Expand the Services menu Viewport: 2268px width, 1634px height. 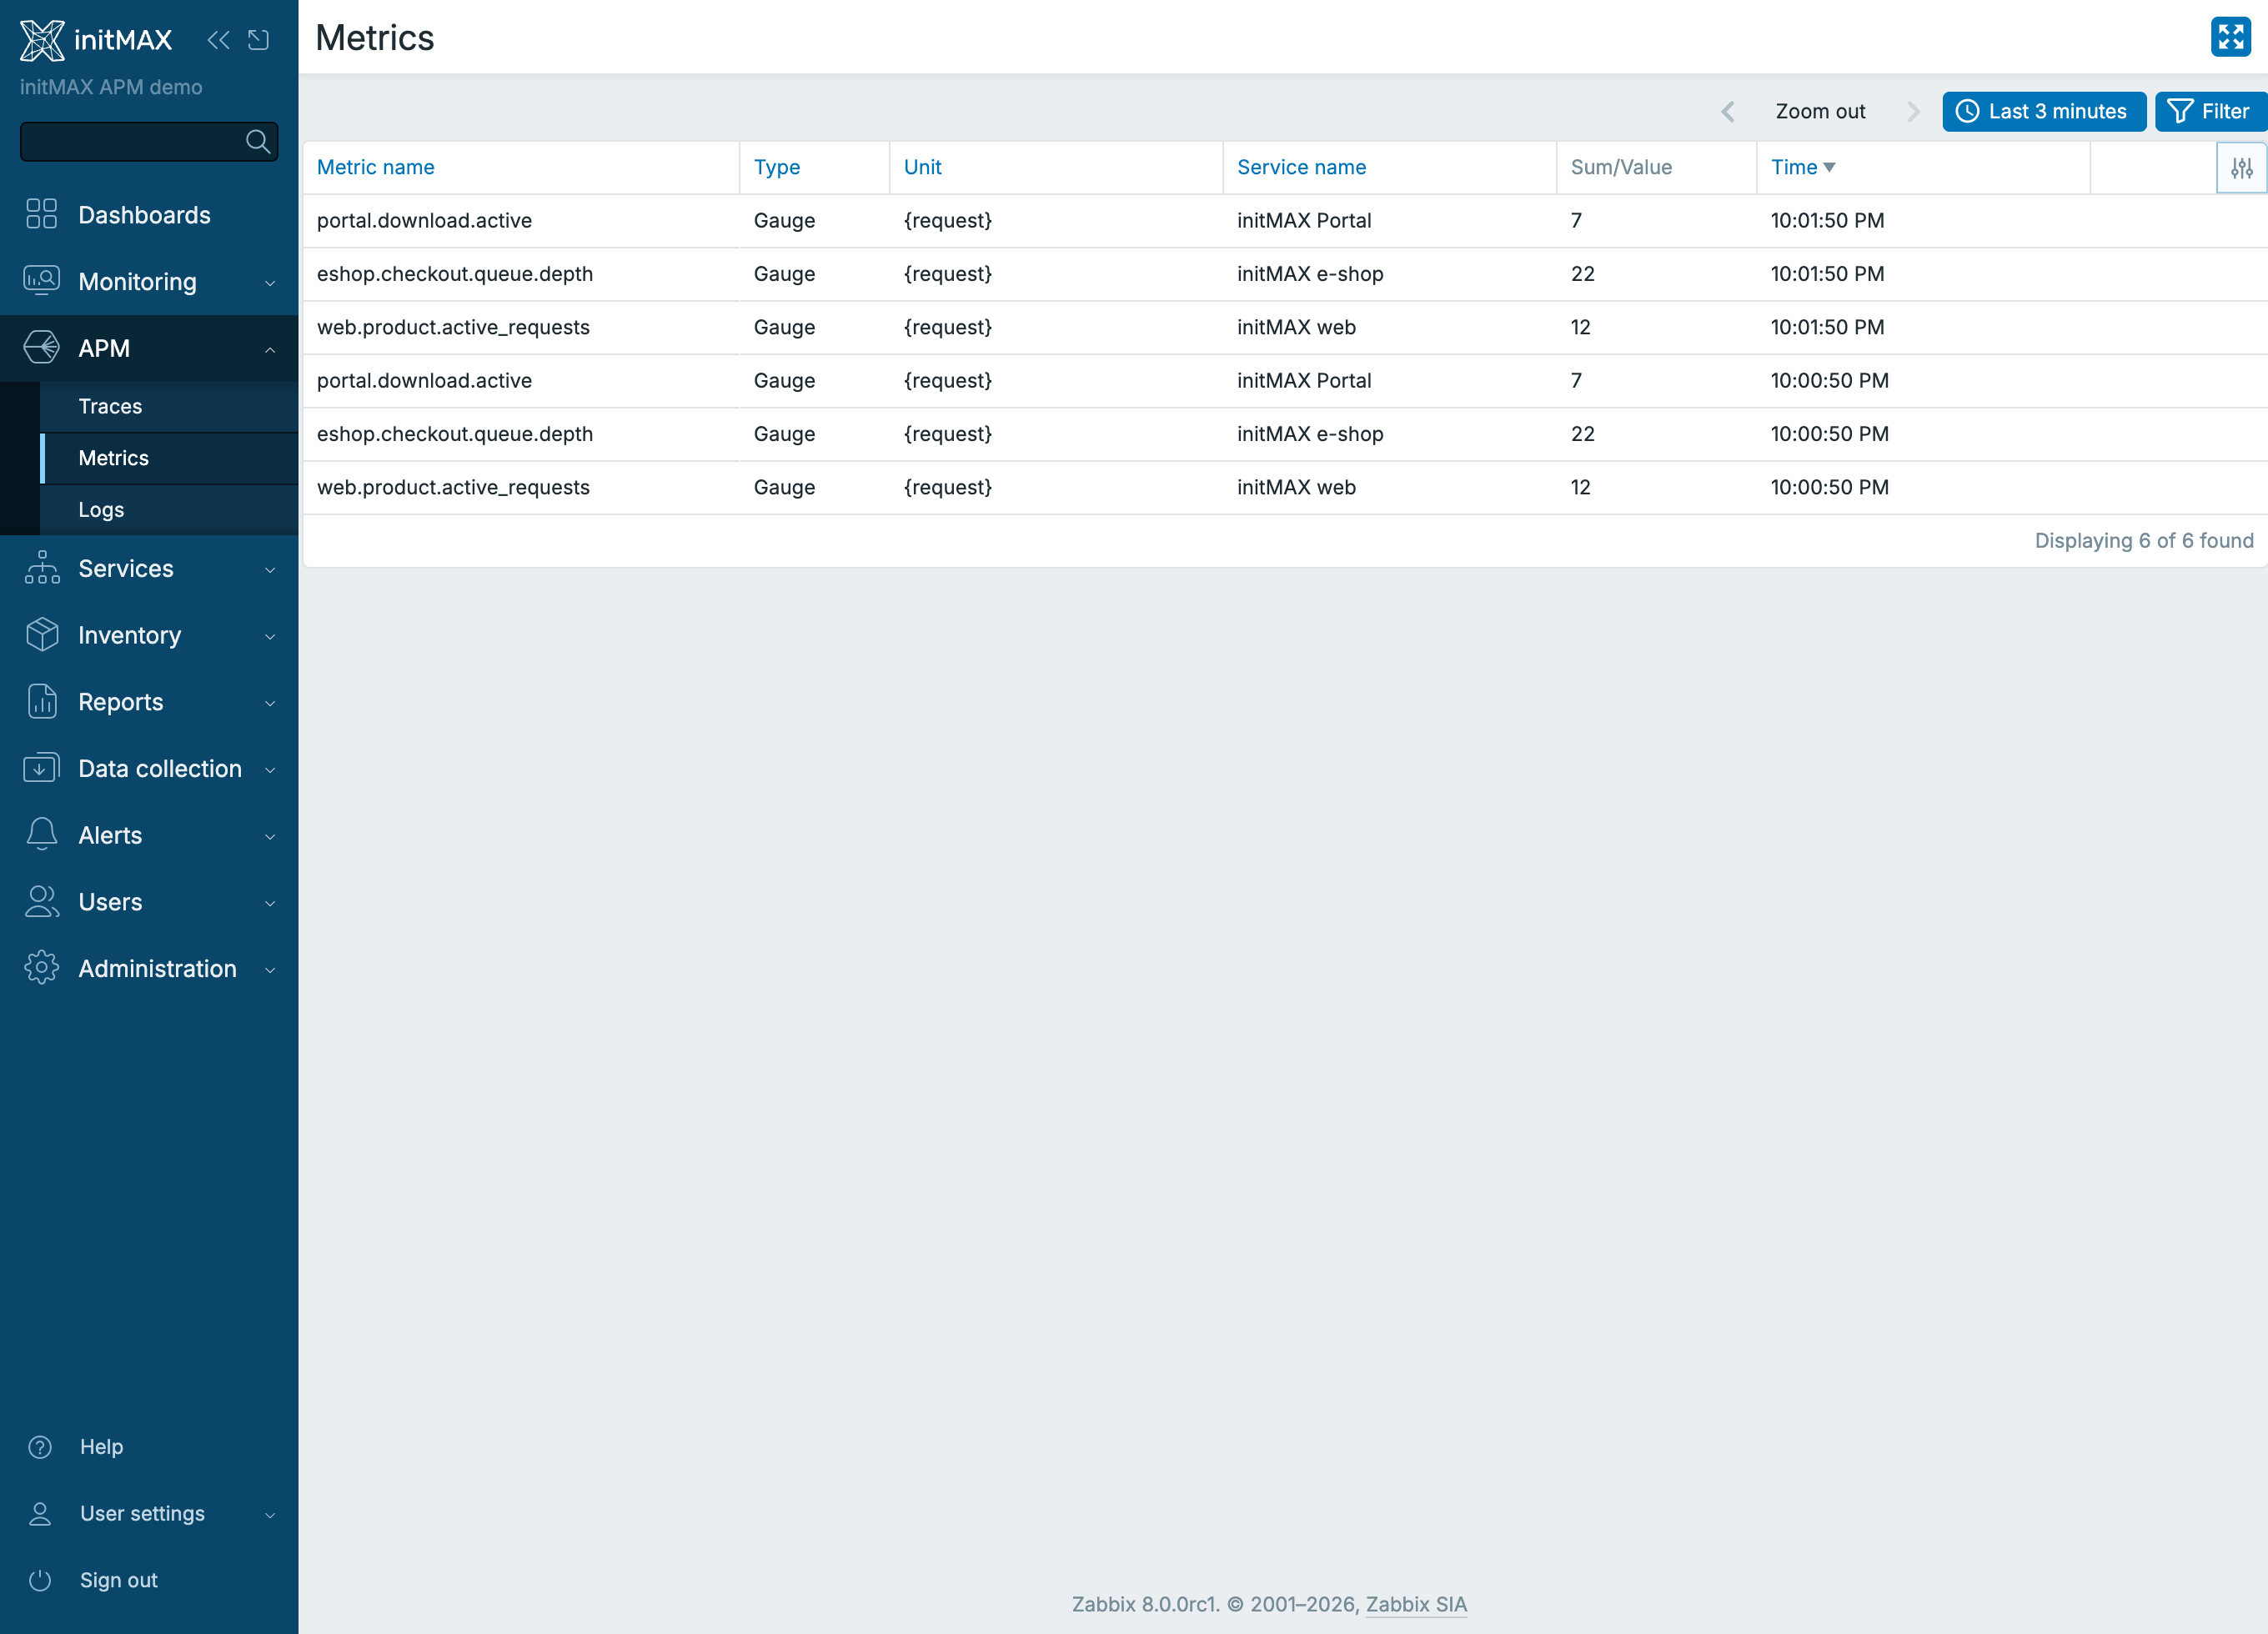click(x=149, y=569)
